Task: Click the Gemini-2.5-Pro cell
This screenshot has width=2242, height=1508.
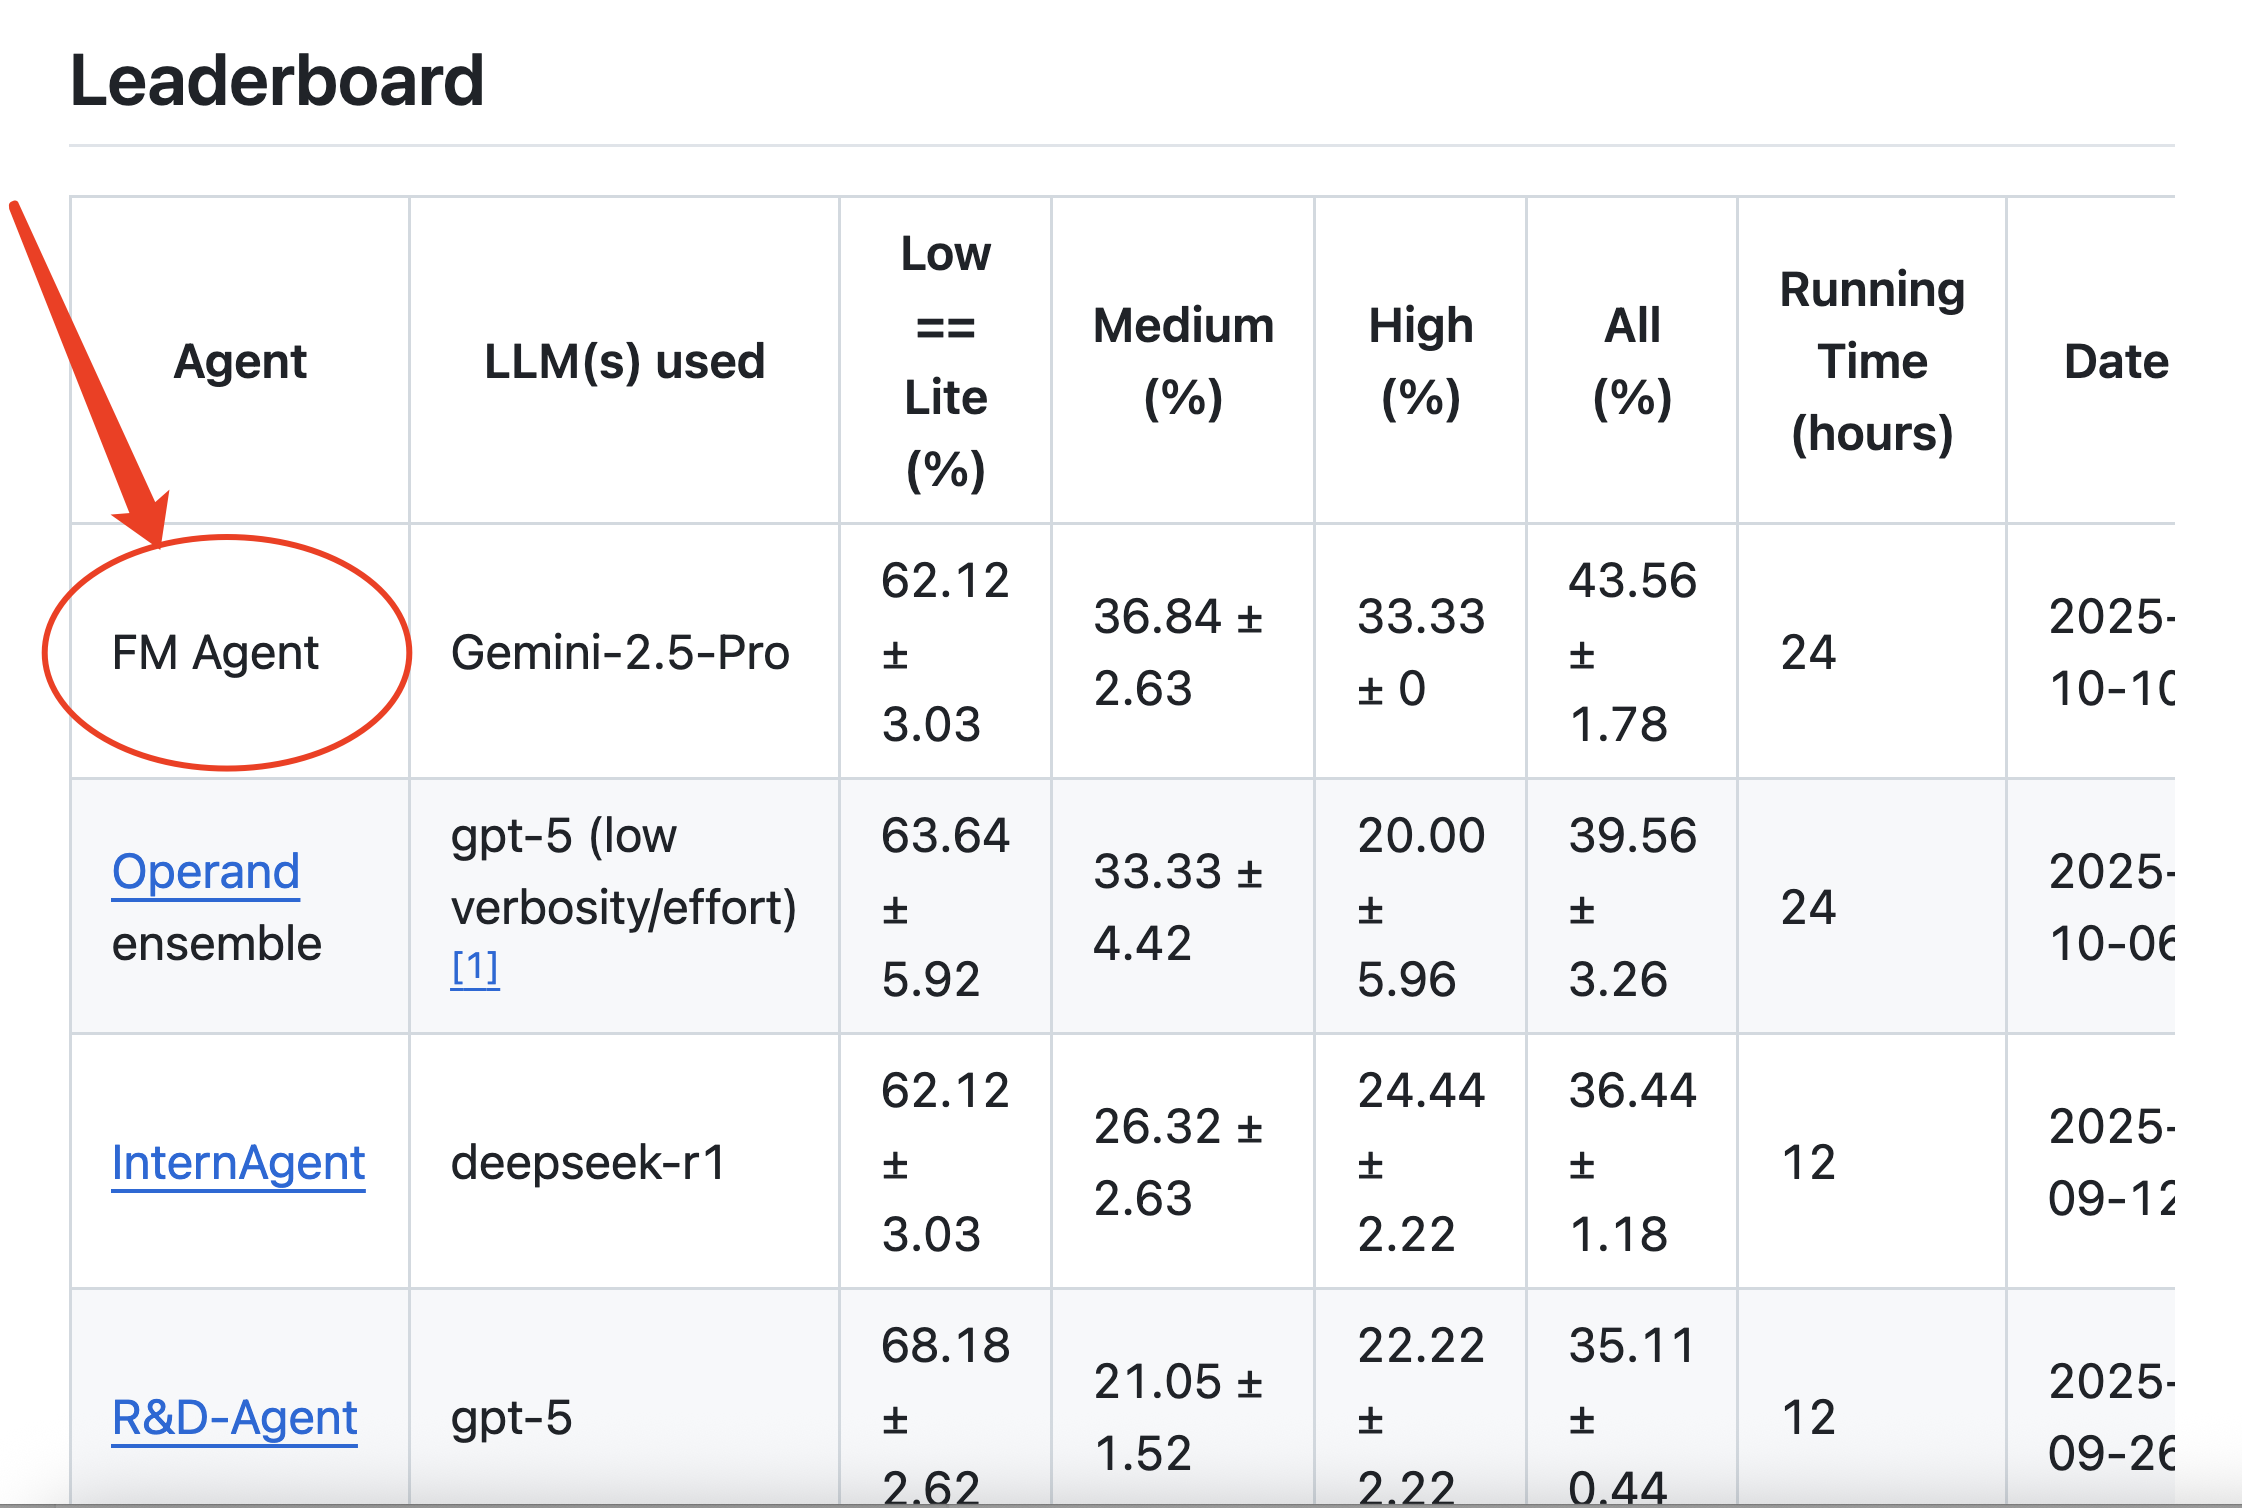Action: (x=620, y=653)
